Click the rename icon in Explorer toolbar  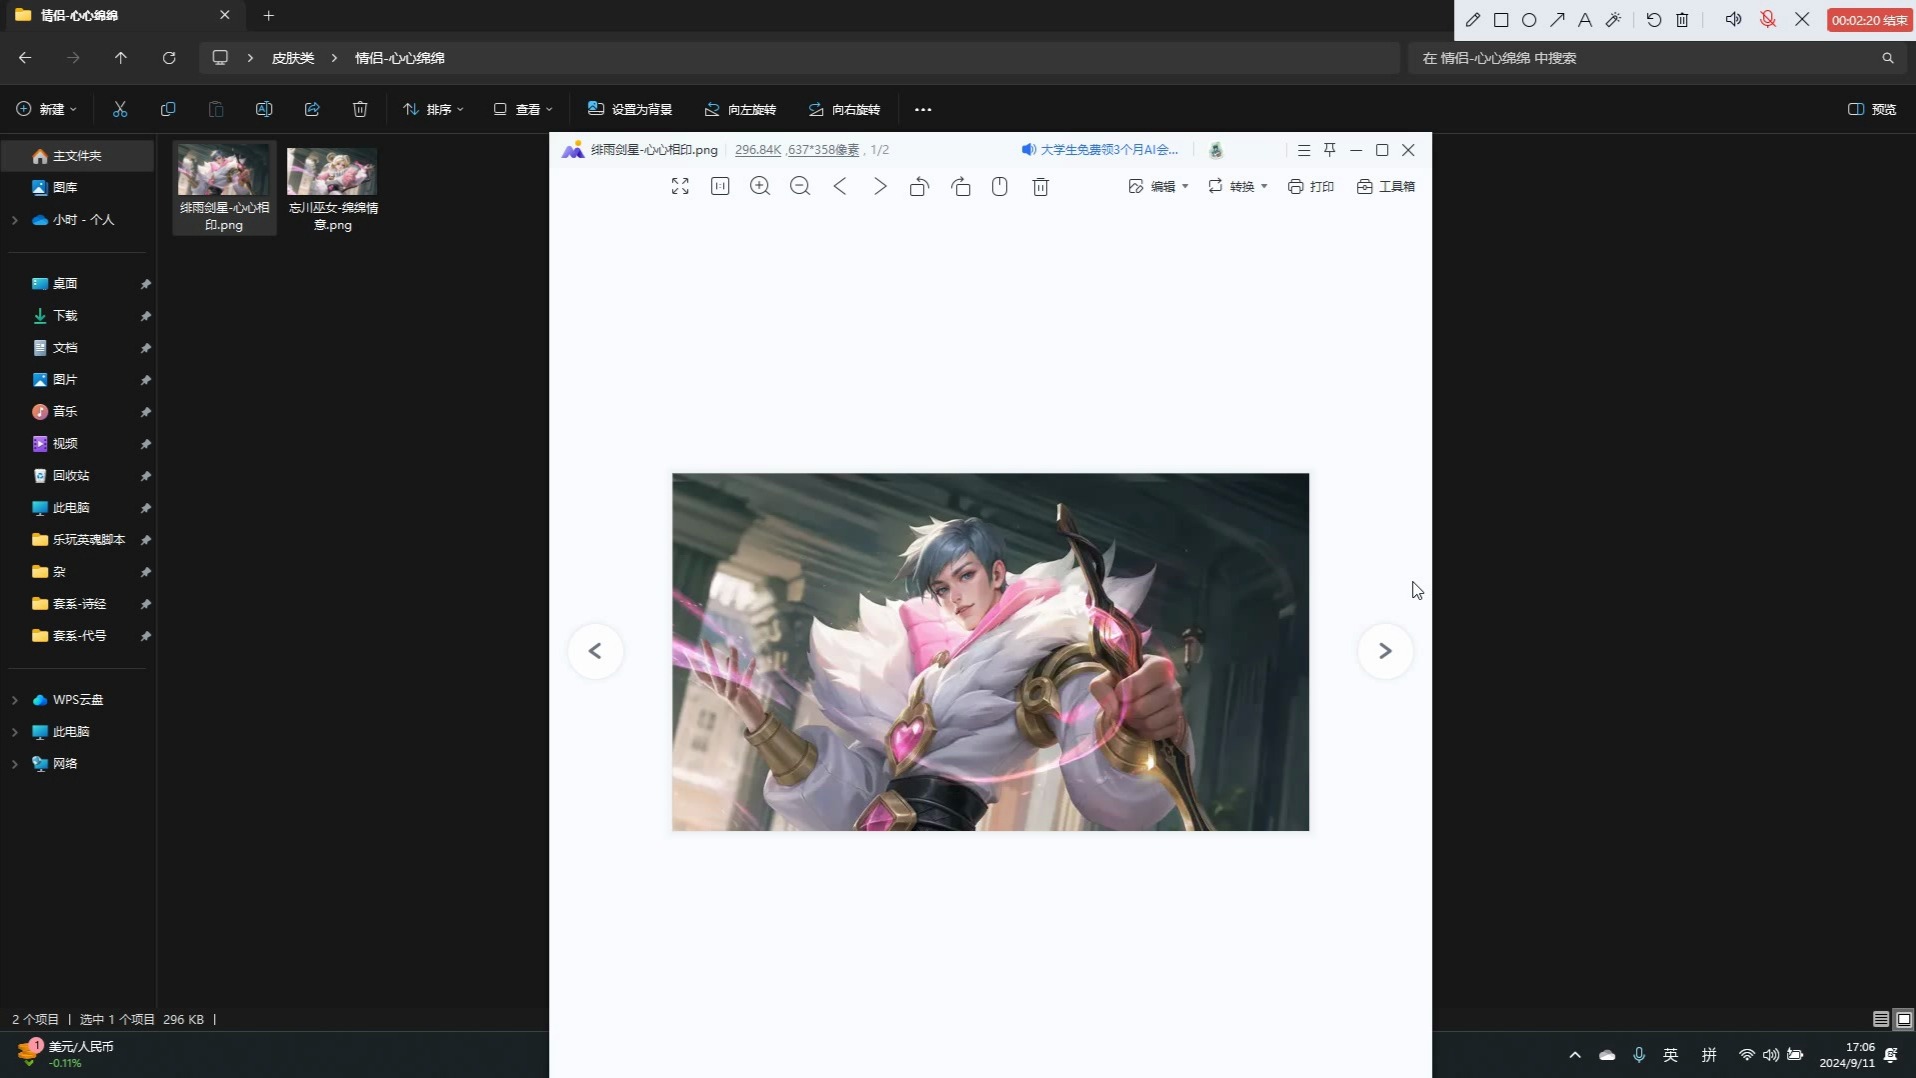(264, 109)
